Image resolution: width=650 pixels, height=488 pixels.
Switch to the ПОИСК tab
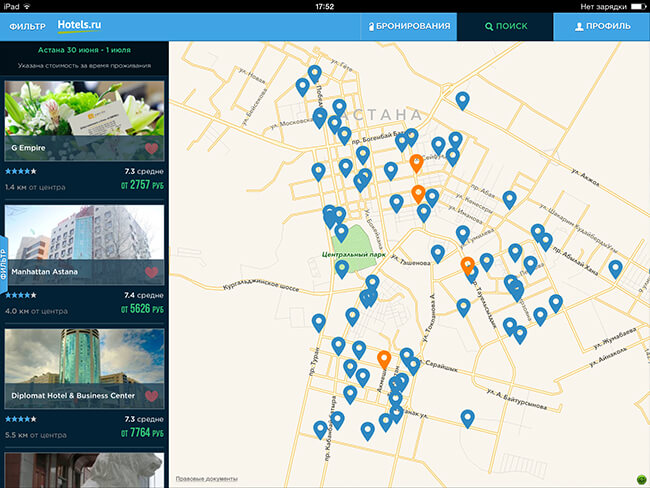pyautogui.click(x=505, y=26)
